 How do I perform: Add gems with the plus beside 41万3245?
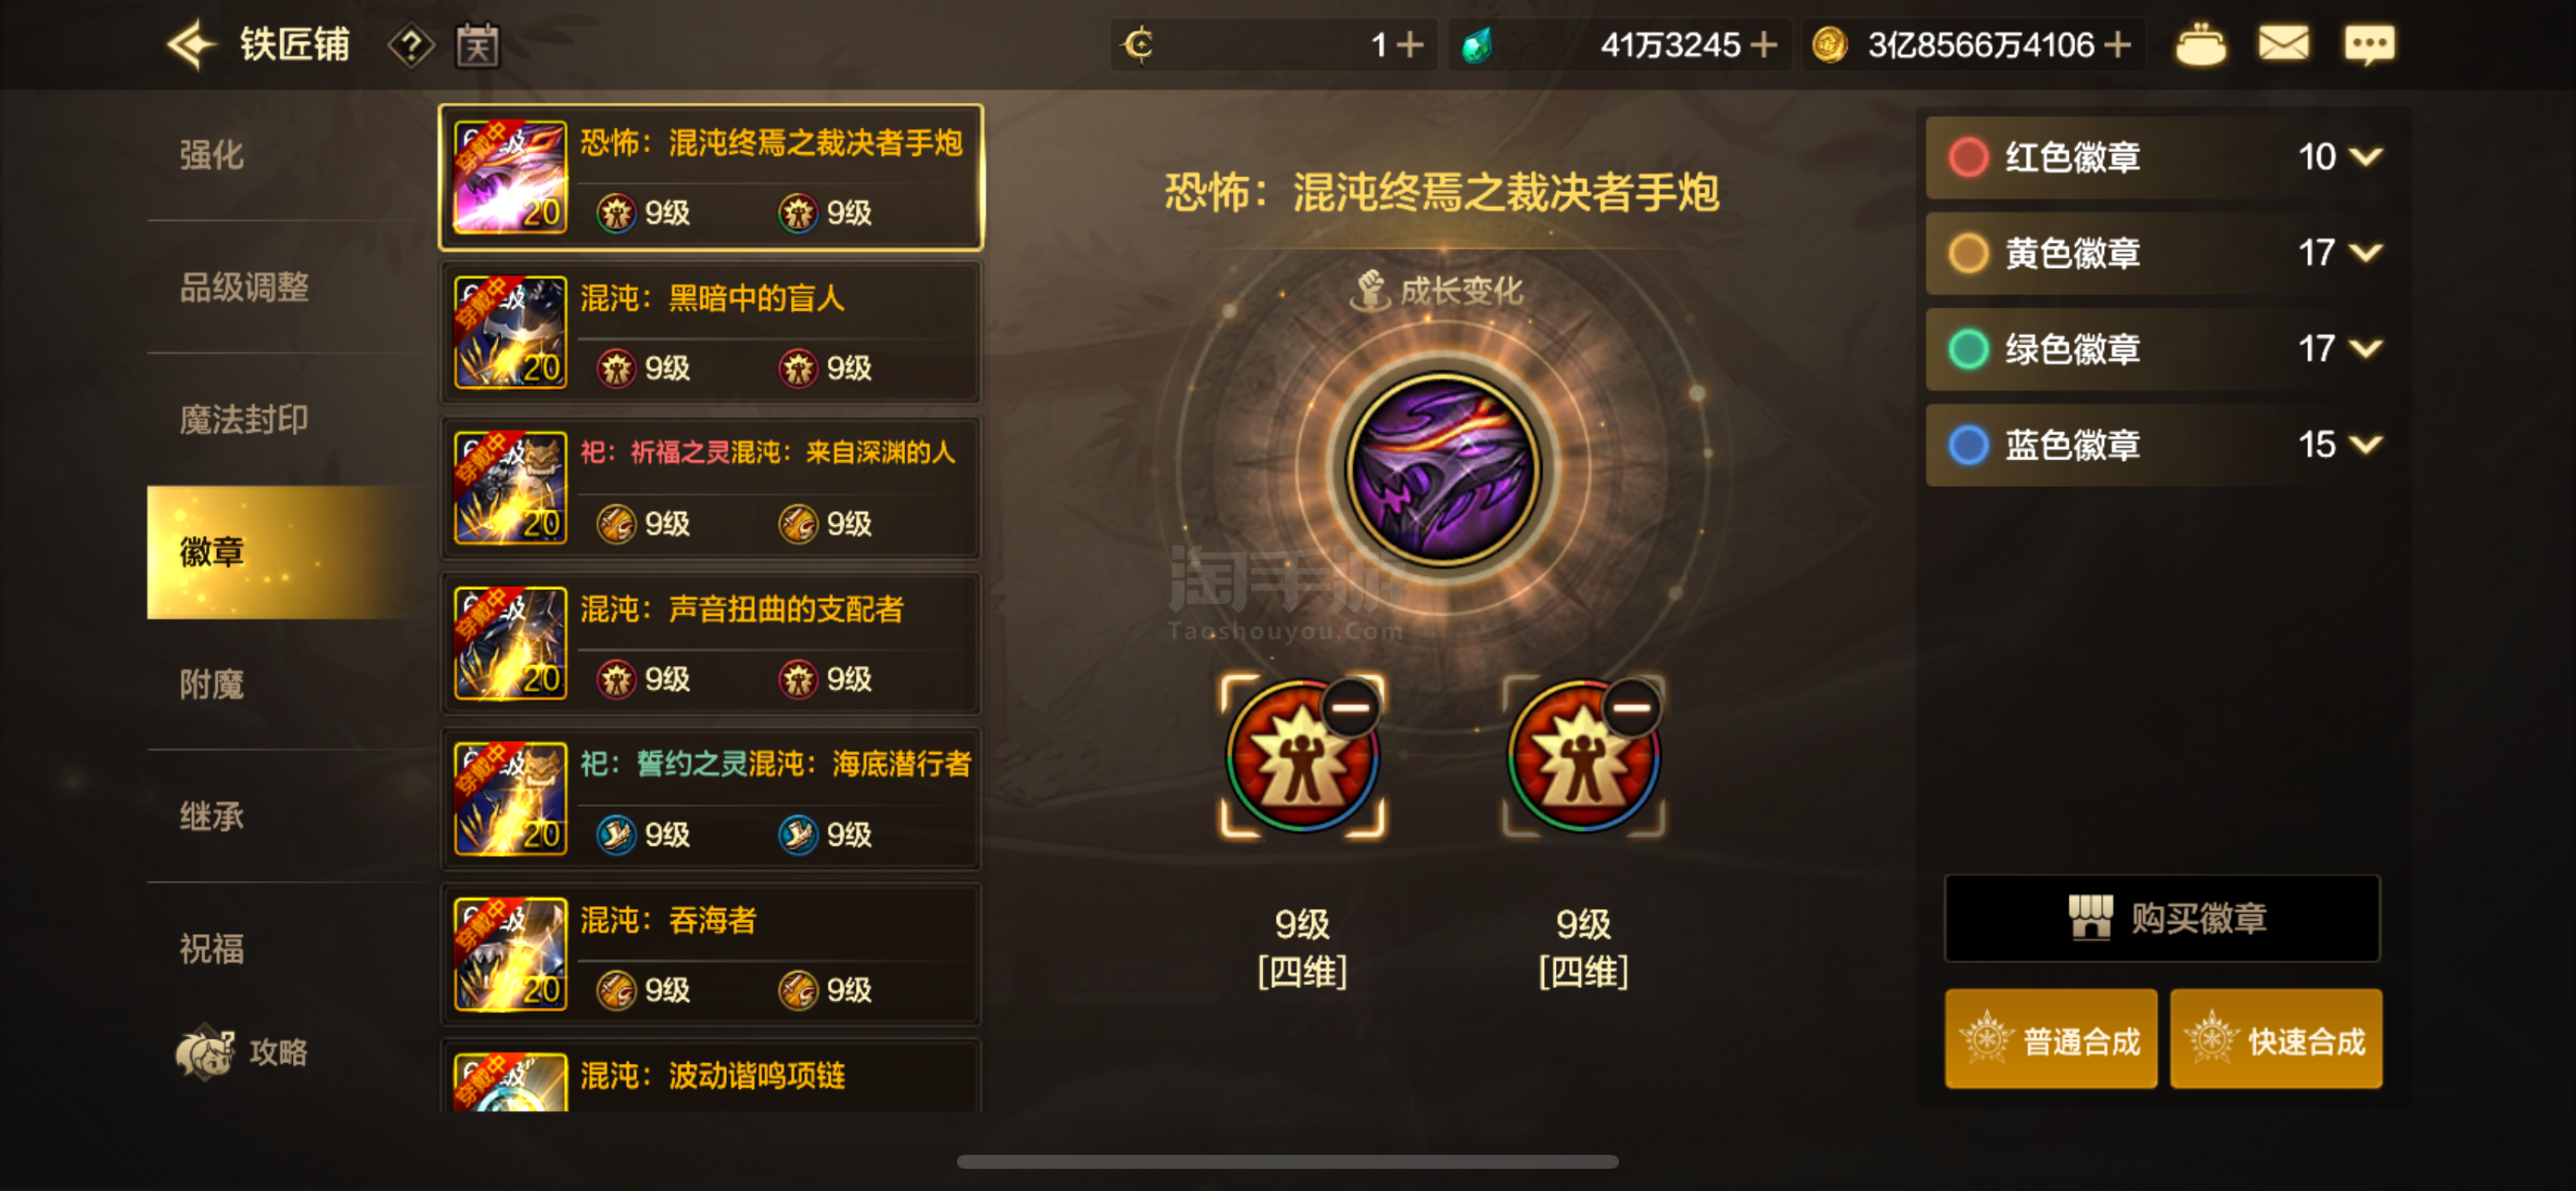1764,45
